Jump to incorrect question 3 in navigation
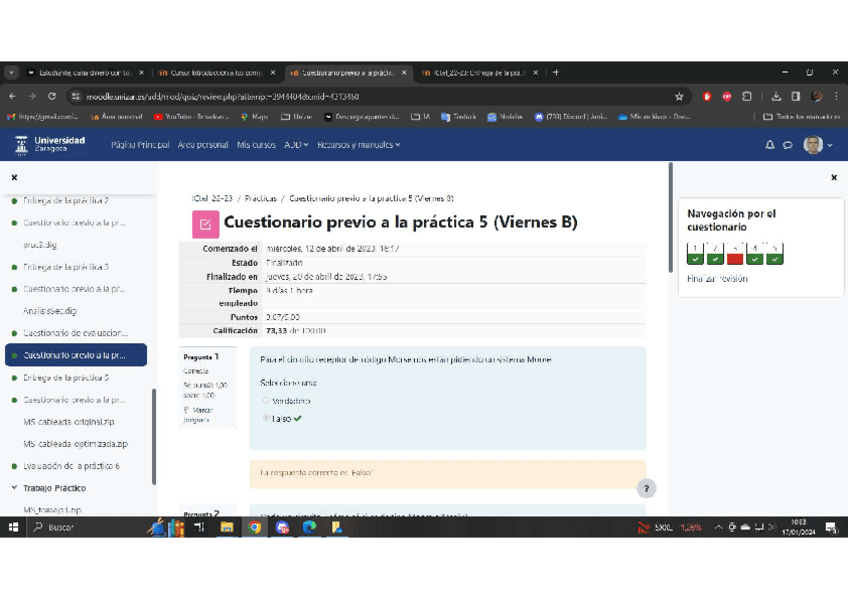This screenshot has width=848, height=599. click(735, 254)
